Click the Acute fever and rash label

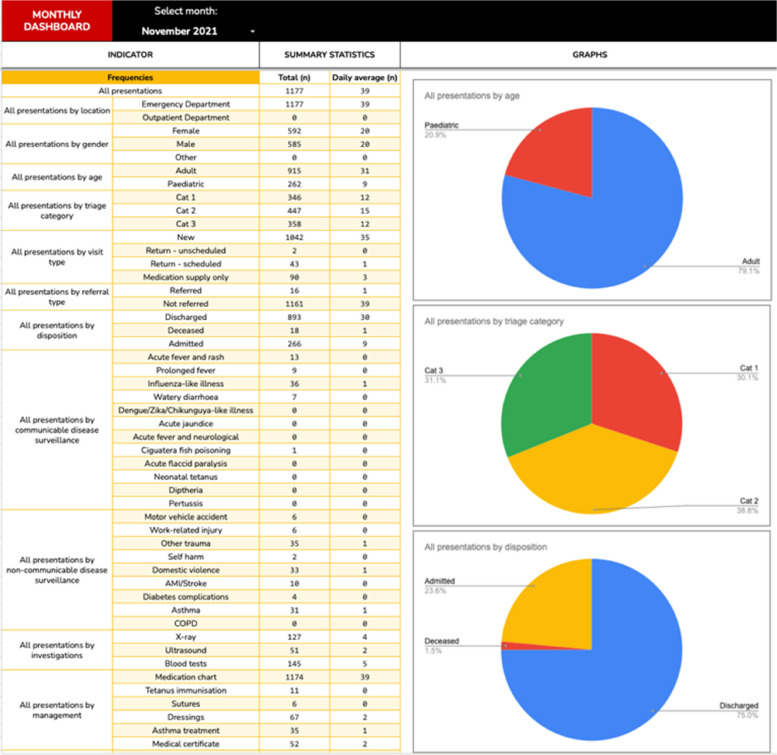(186, 357)
